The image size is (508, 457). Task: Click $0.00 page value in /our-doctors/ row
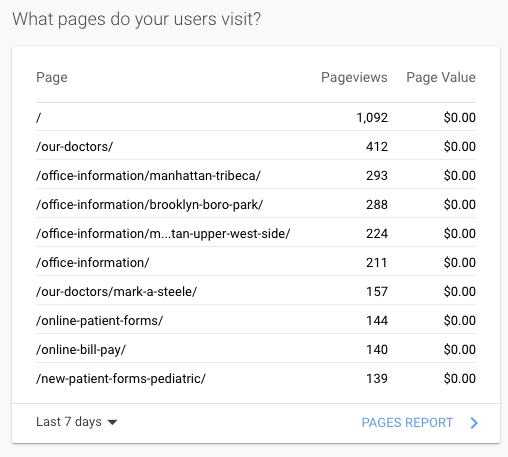coord(460,147)
